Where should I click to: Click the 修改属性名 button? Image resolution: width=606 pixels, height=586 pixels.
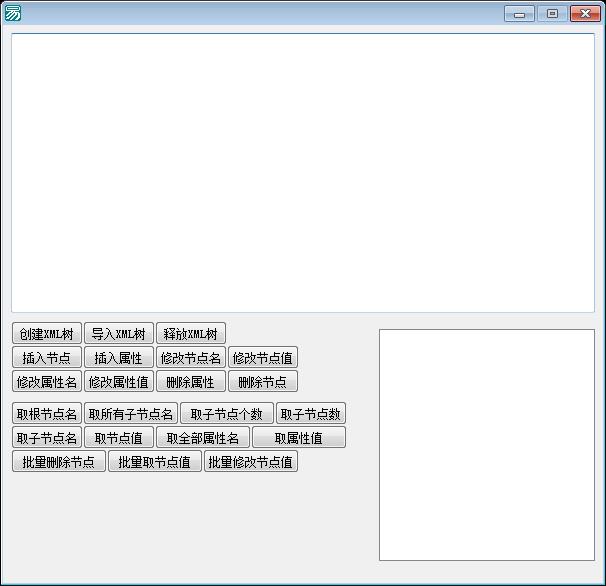pos(47,381)
